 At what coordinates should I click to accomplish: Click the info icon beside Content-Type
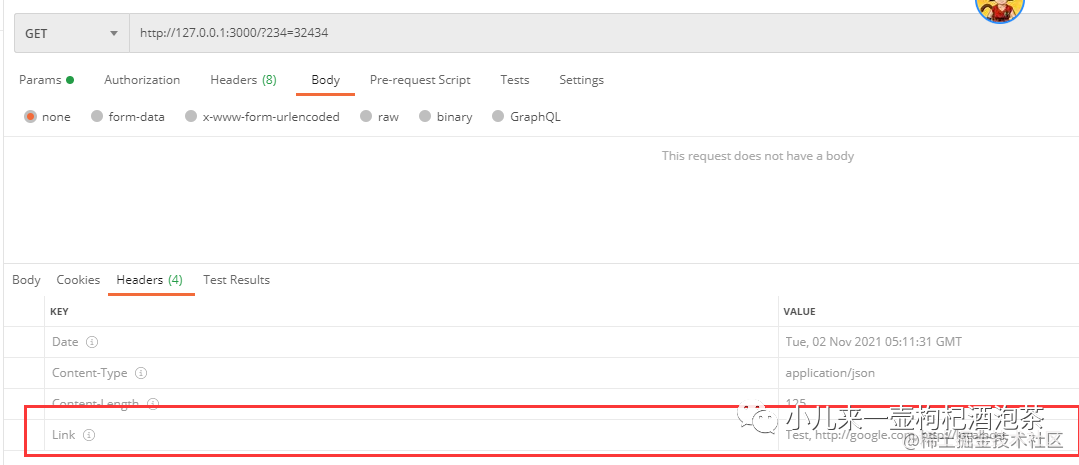[141, 373]
